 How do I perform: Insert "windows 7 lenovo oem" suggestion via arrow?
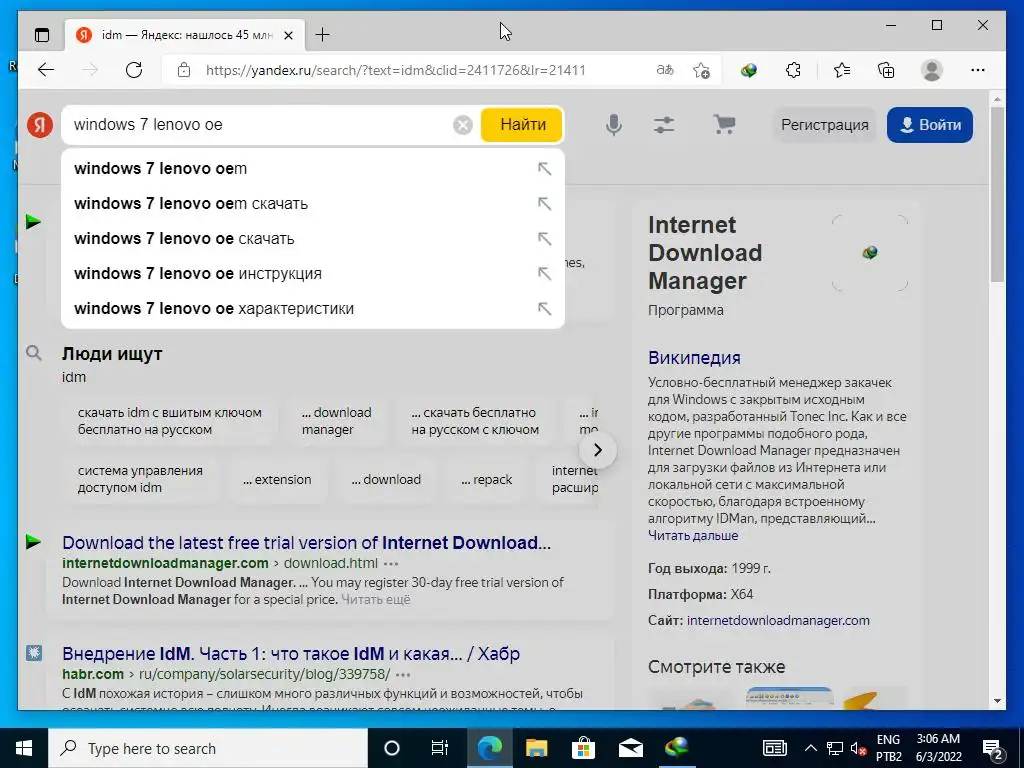[544, 168]
